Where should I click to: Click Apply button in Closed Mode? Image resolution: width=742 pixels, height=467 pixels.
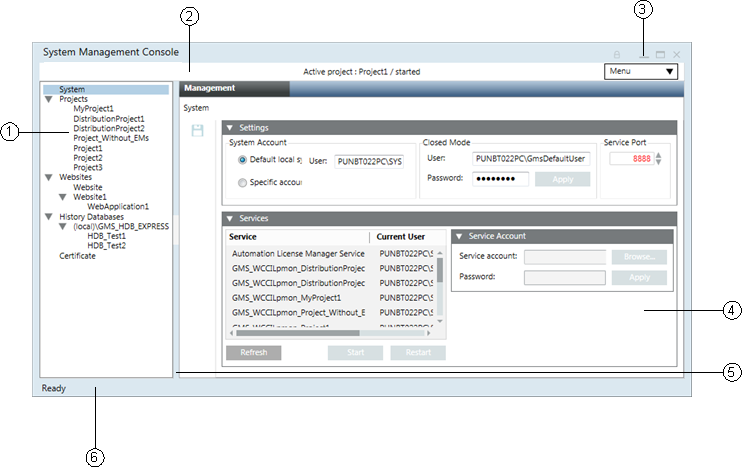pyautogui.click(x=562, y=180)
